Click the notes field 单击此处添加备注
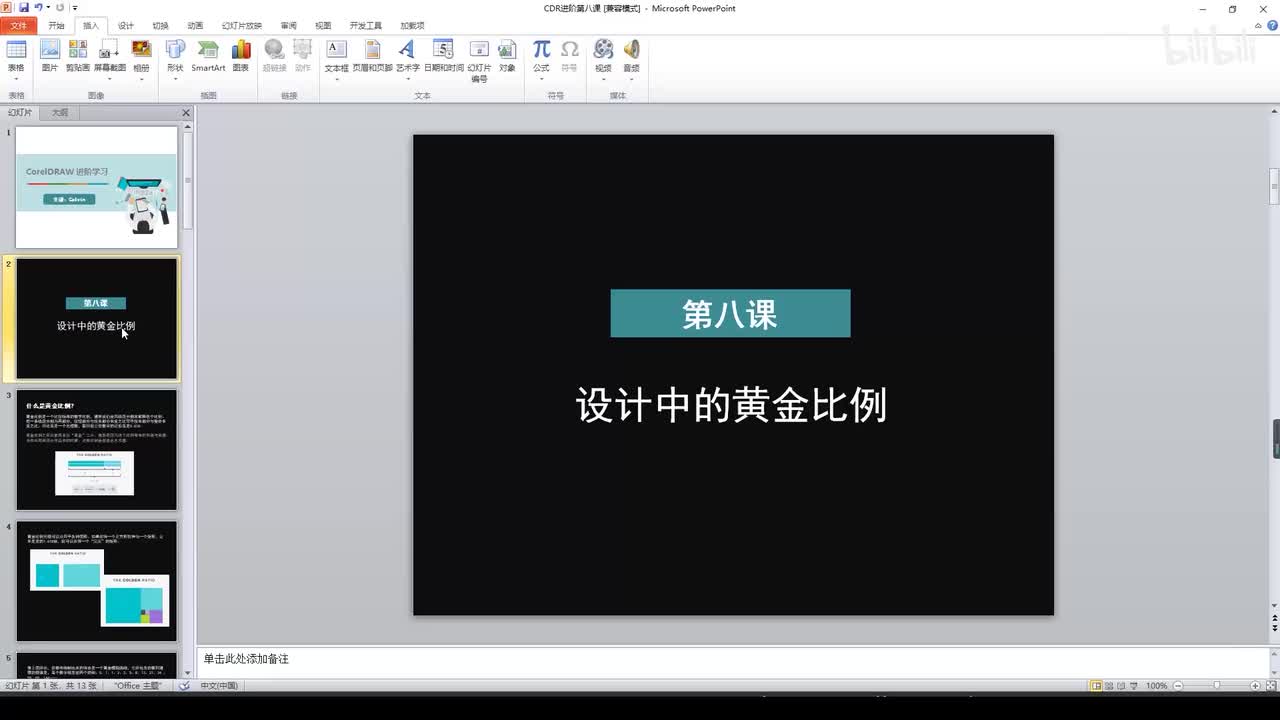 coord(732,660)
